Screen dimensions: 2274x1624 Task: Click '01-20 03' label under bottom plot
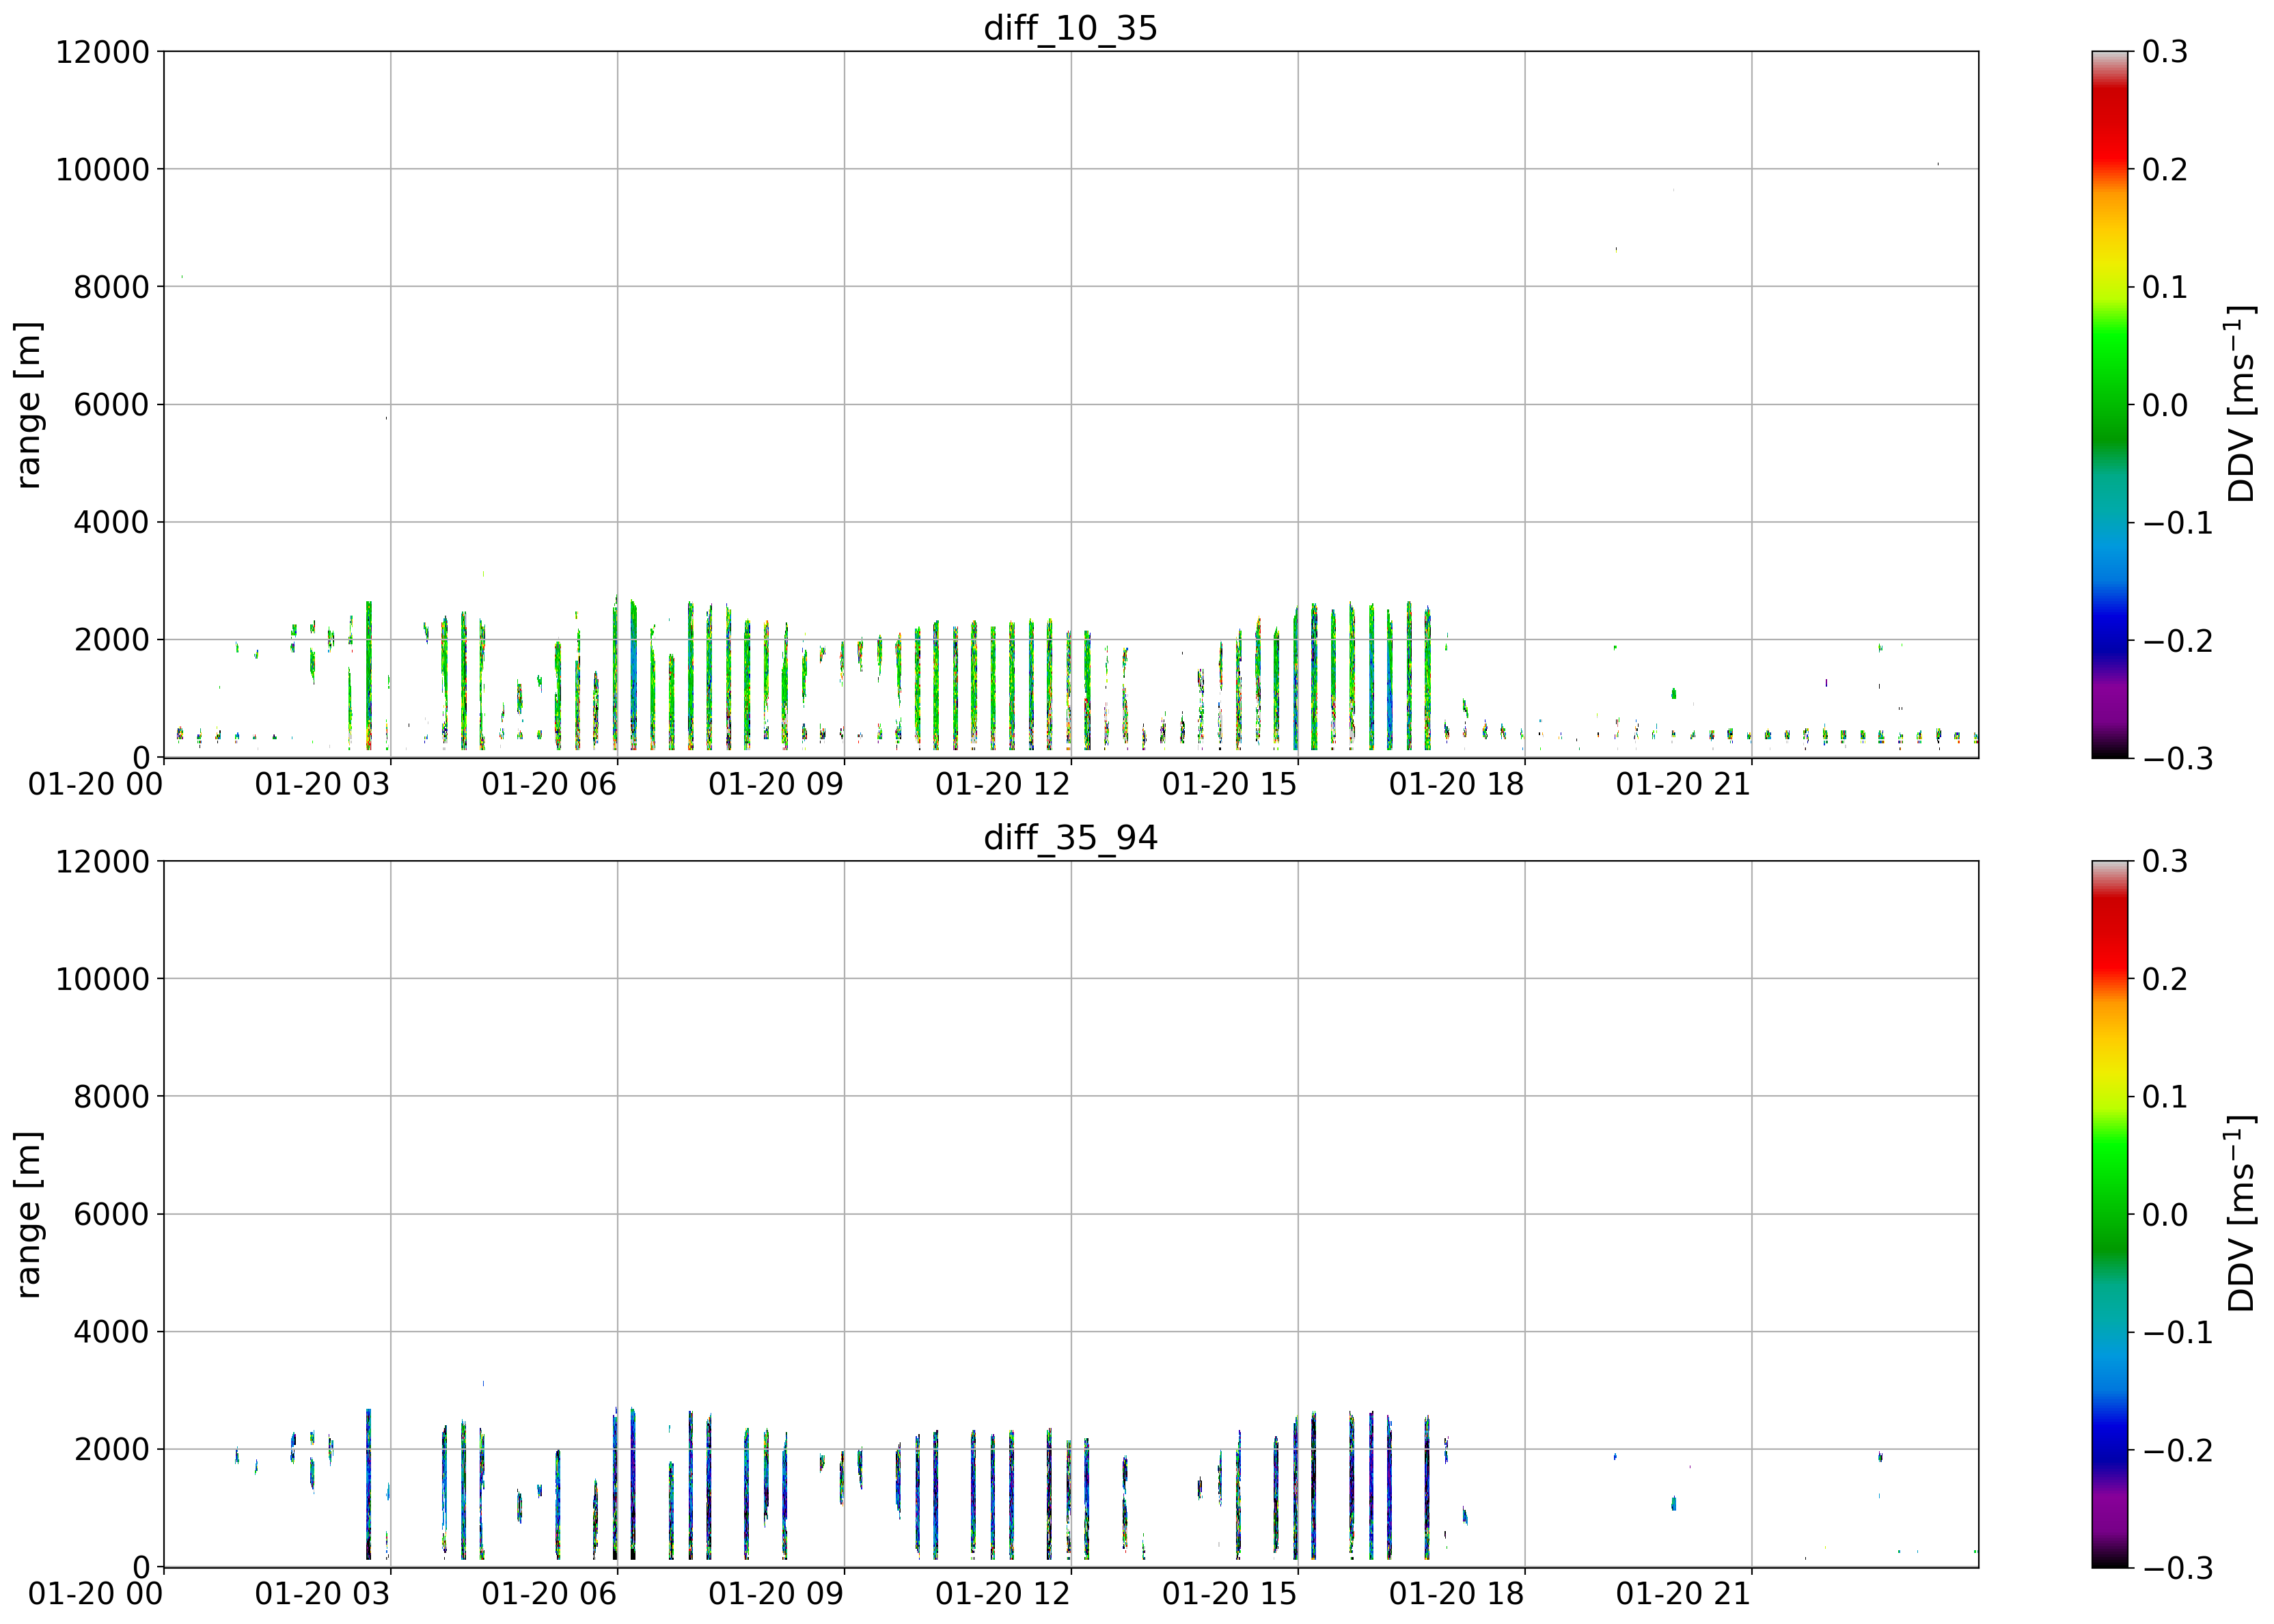coord(322,1594)
